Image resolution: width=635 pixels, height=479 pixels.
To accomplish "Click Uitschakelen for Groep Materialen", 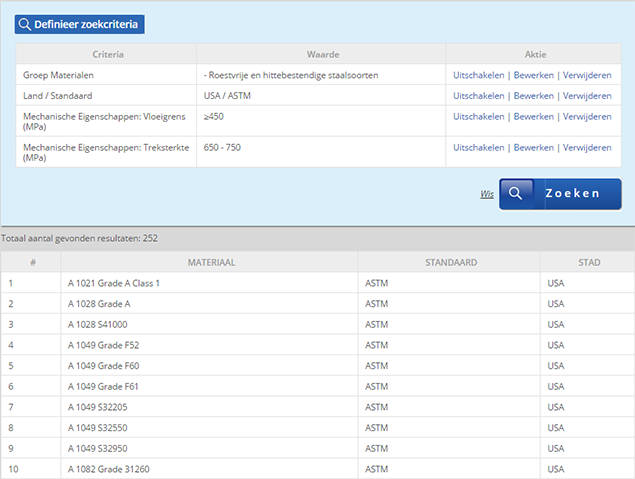I will pos(479,75).
